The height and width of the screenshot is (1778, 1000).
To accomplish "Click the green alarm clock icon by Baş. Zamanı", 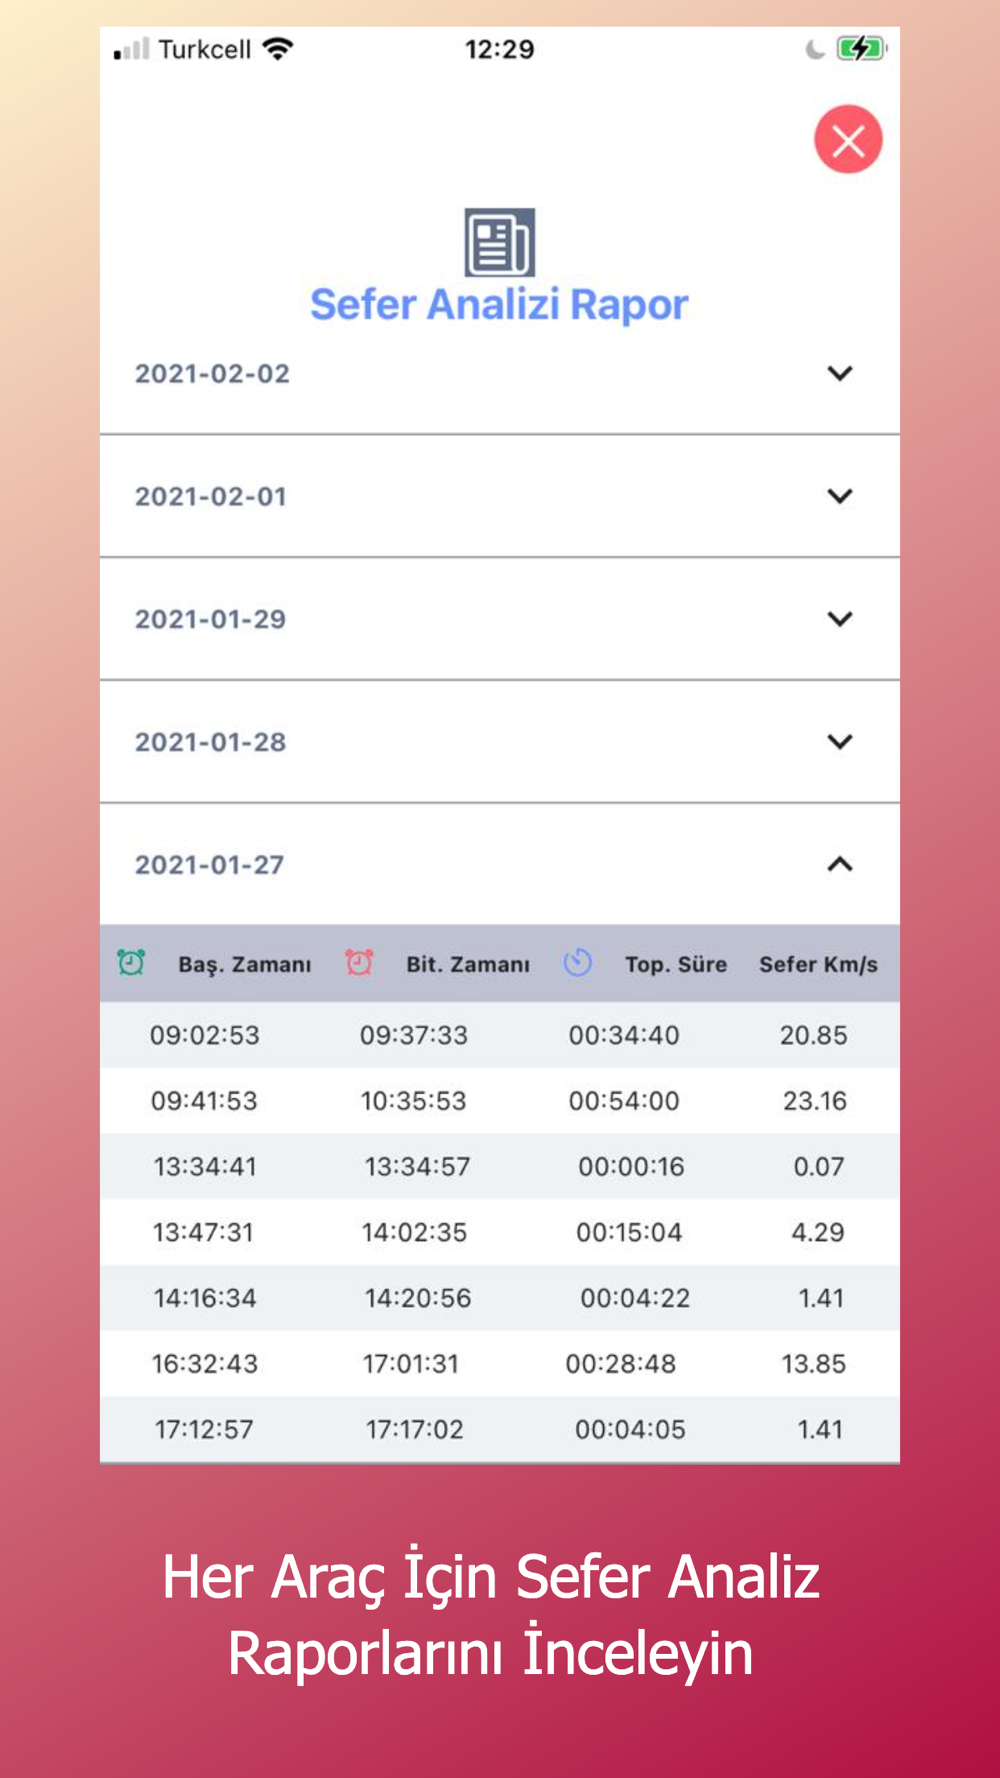I will (x=131, y=962).
